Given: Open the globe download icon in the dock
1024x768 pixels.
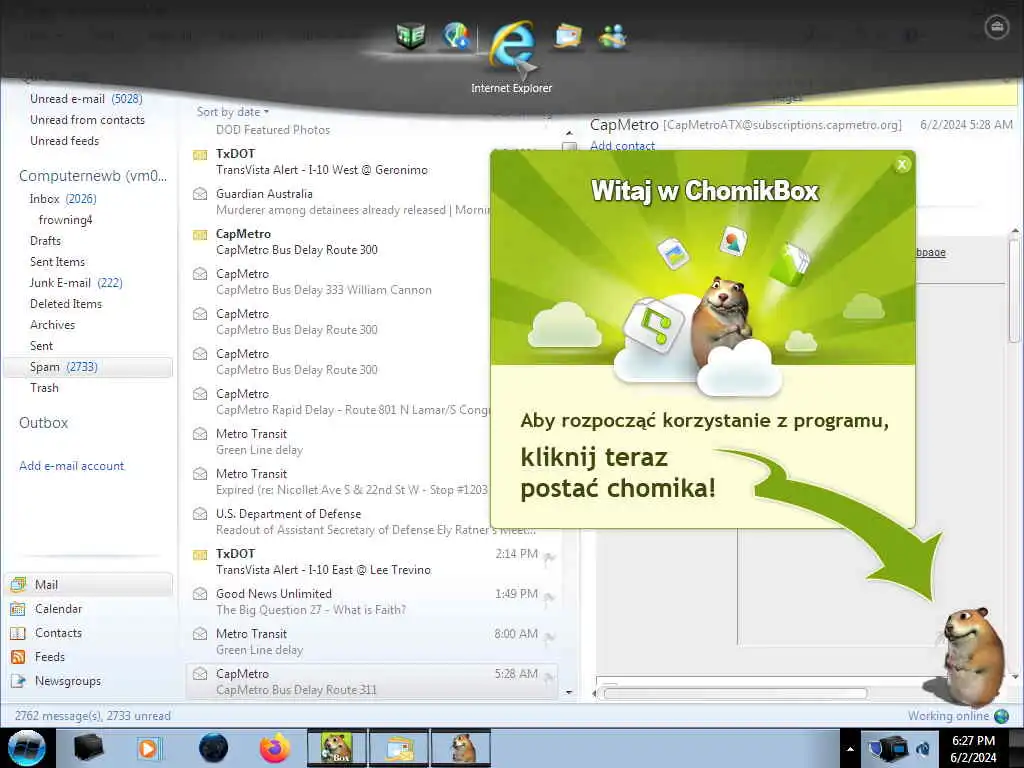Looking at the screenshot, I should tap(456, 35).
